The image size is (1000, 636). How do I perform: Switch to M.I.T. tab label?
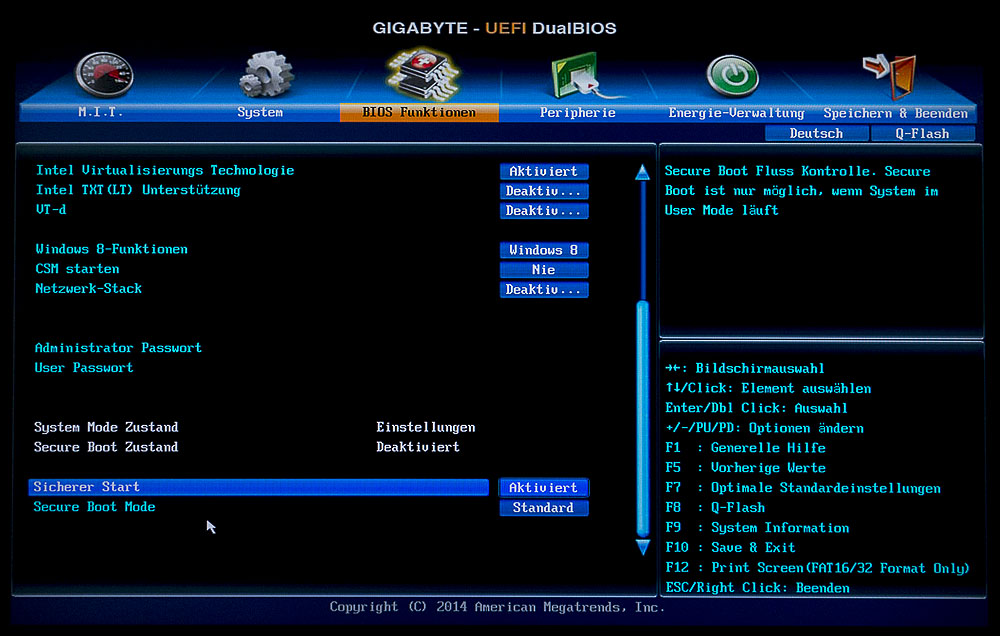pyautogui.click(x=100, y=112)
